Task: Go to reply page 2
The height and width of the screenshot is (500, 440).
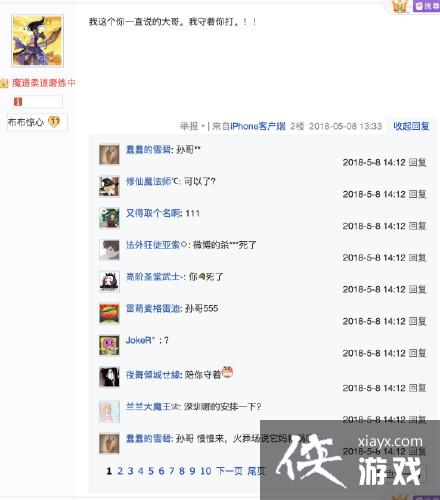Action: (x=120, y=471)
